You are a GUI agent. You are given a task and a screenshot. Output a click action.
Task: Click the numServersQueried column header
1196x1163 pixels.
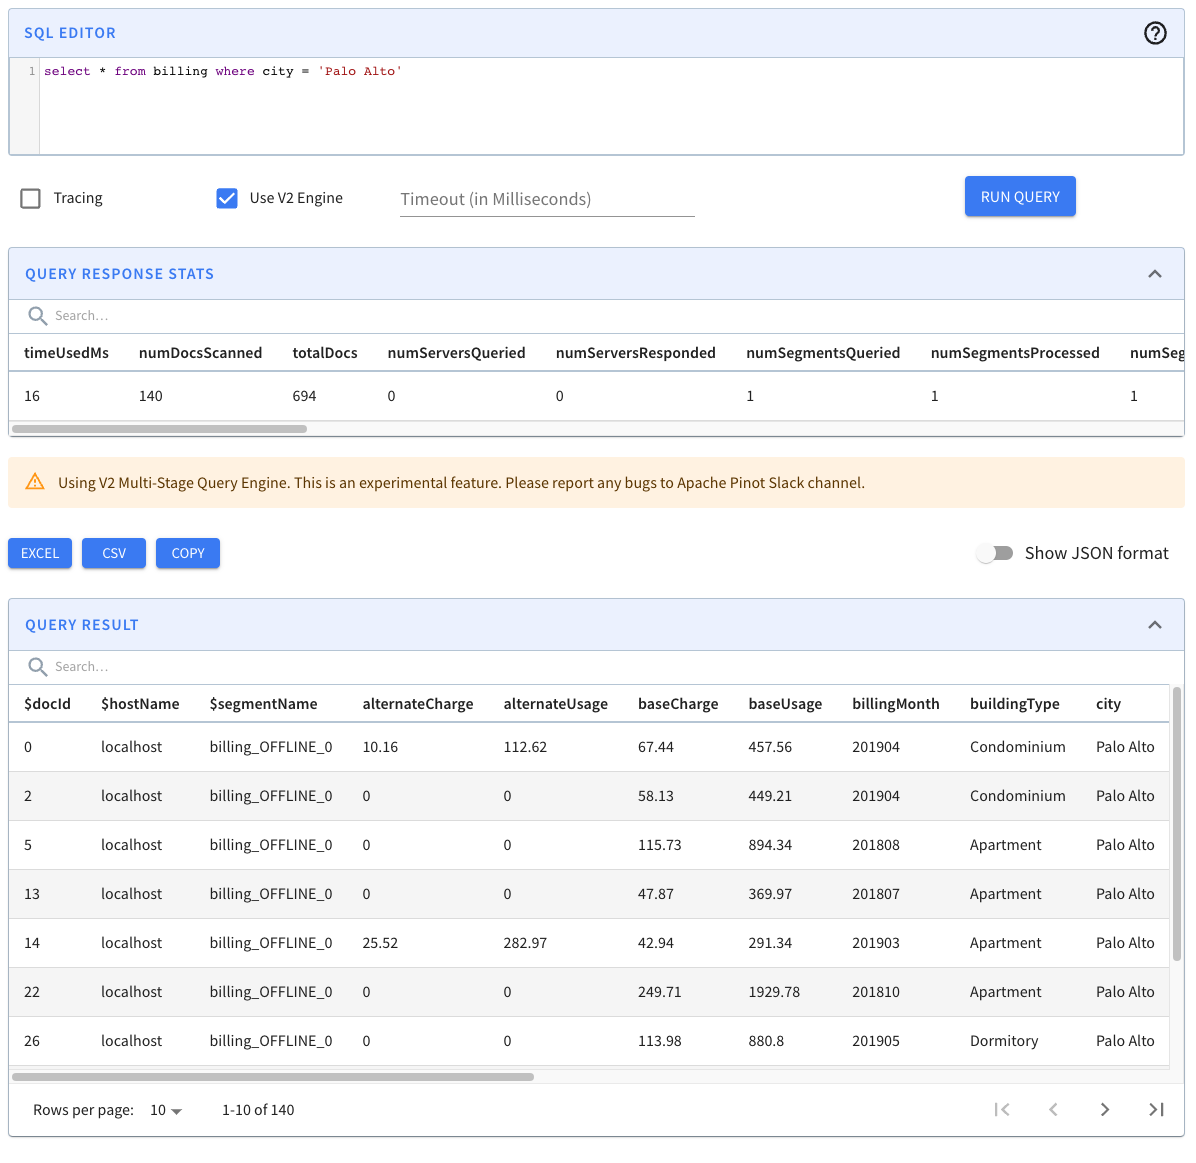(x=456, y=353)
